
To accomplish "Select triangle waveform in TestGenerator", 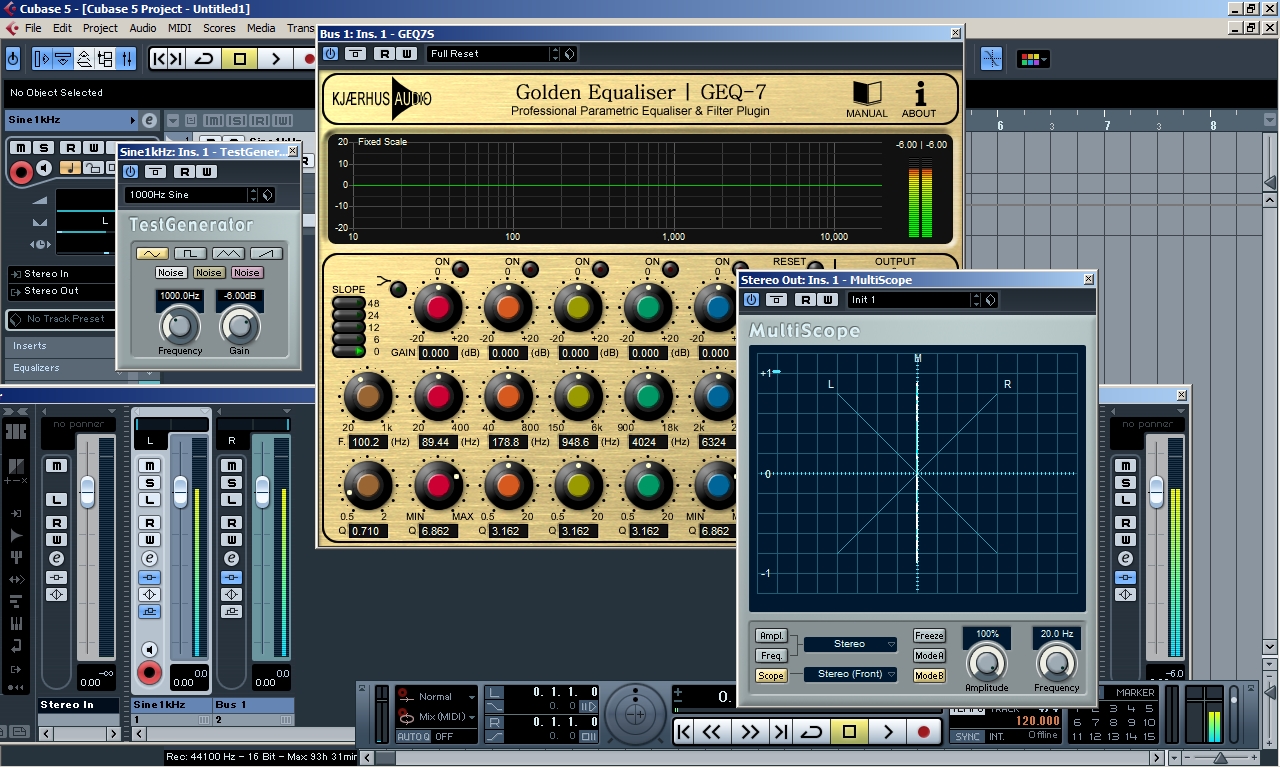I will [229, 253].
